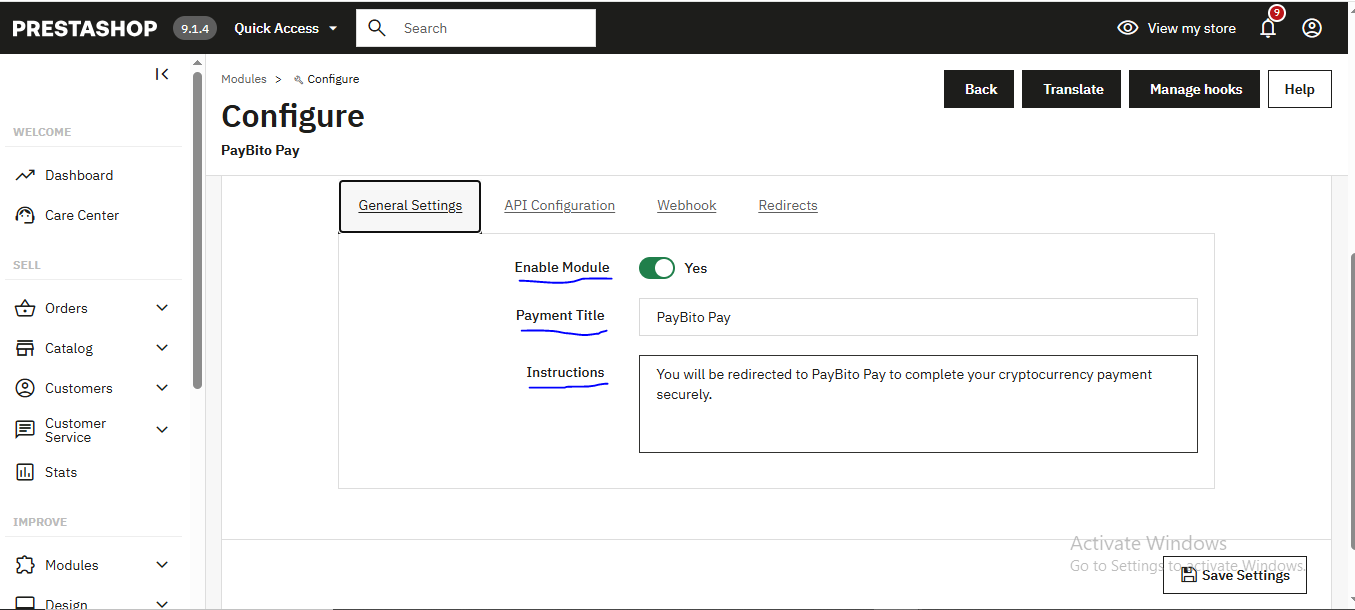
Task: Click the Translate button
Action: (1071, 89)
